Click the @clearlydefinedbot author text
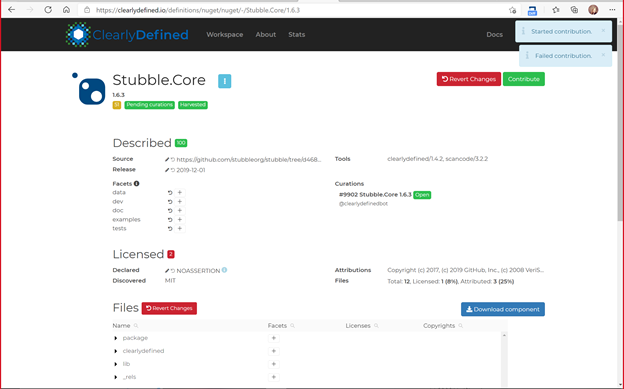Image resolution: width=624 pixels, height=389 pixels. [363, 203]
